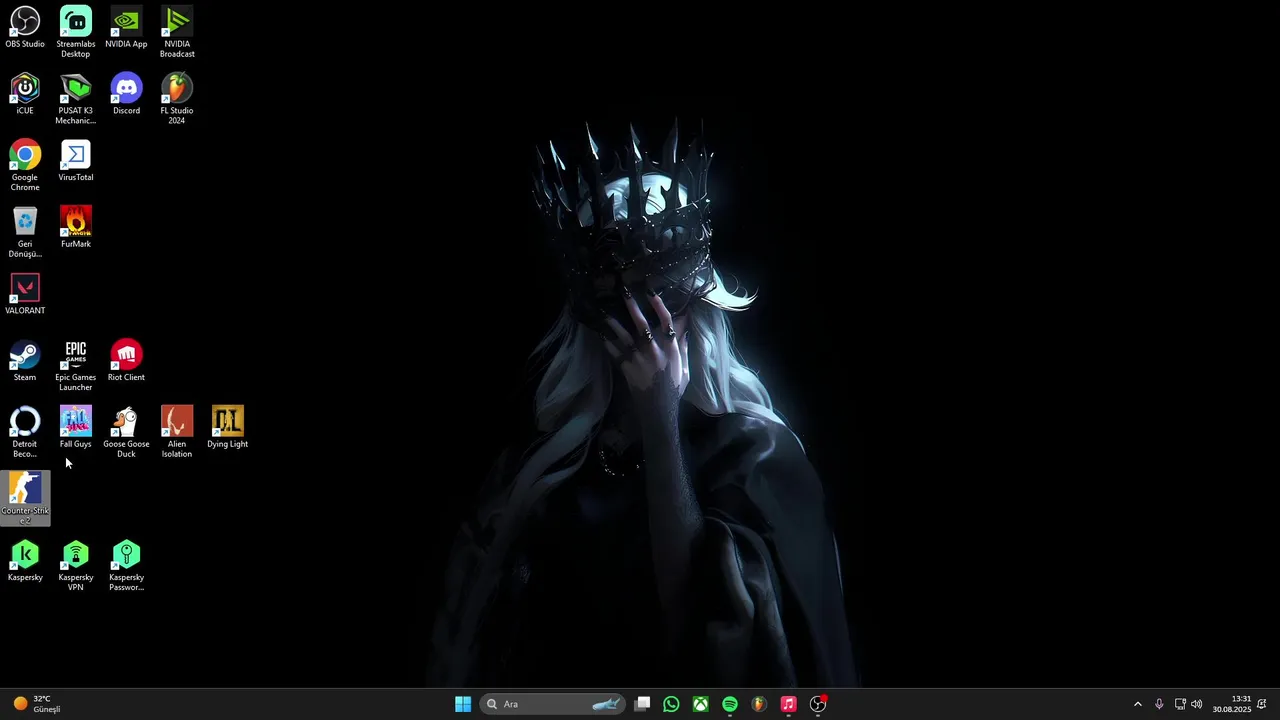Open WhatsApp from the taskbar
Image resolution: width=1280 pixels, height=720 pixels.
(x=671, y=704)
